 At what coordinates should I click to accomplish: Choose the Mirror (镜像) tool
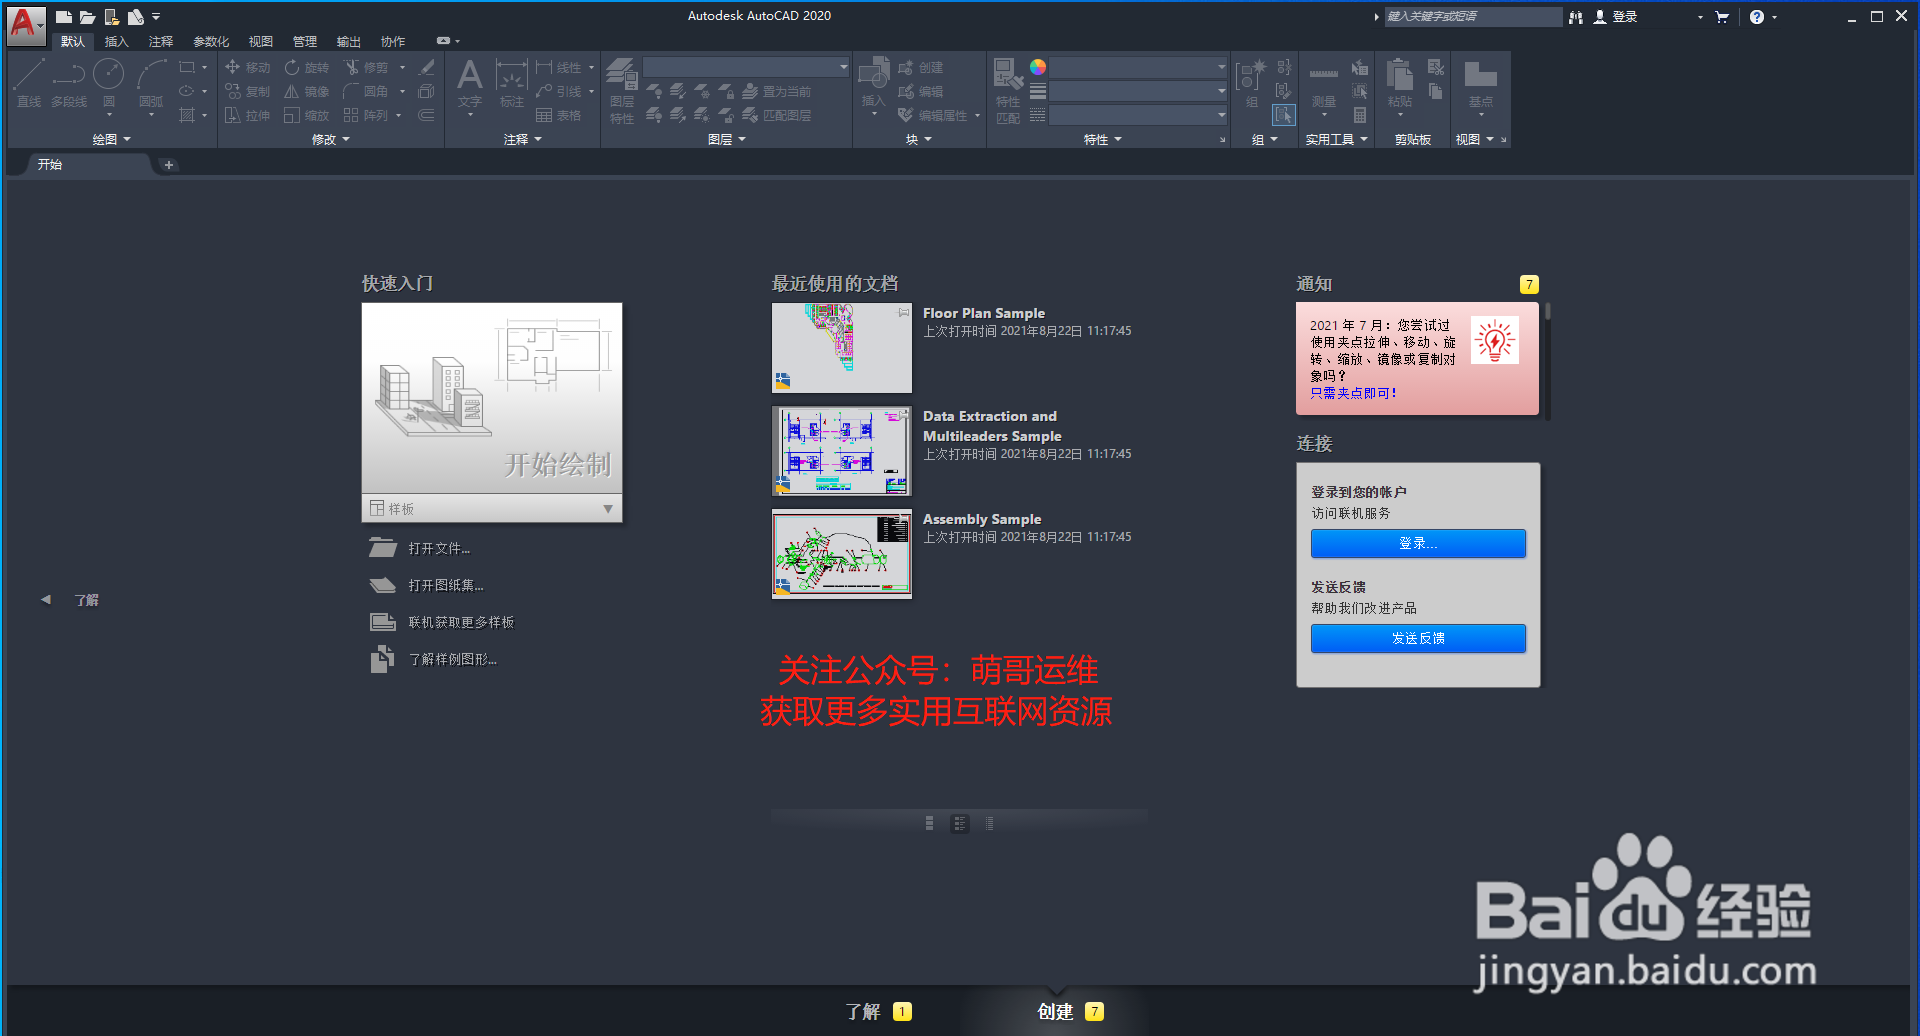(306, 91)
